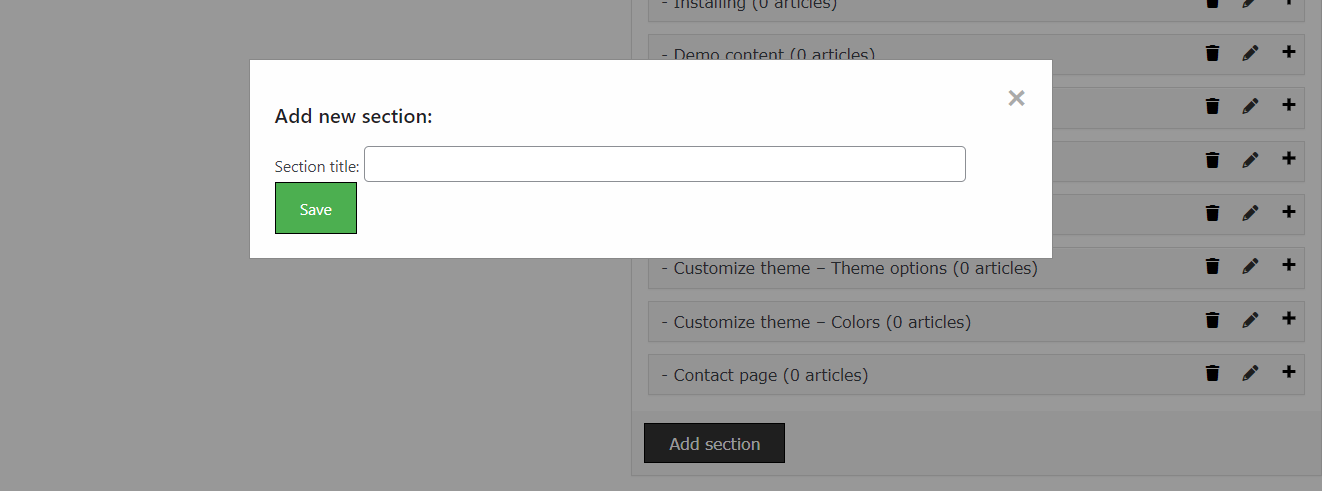
Task: Click plus icon for Theme options section
Action: [x=1288, y=265]
